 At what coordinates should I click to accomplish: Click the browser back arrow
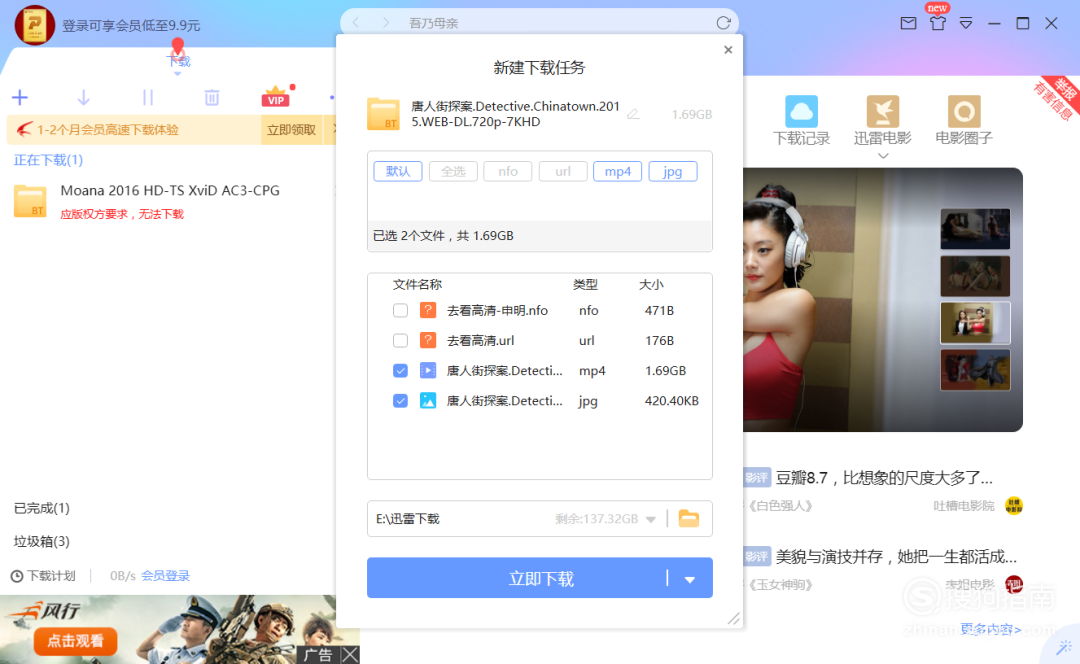tap(355, 23)
